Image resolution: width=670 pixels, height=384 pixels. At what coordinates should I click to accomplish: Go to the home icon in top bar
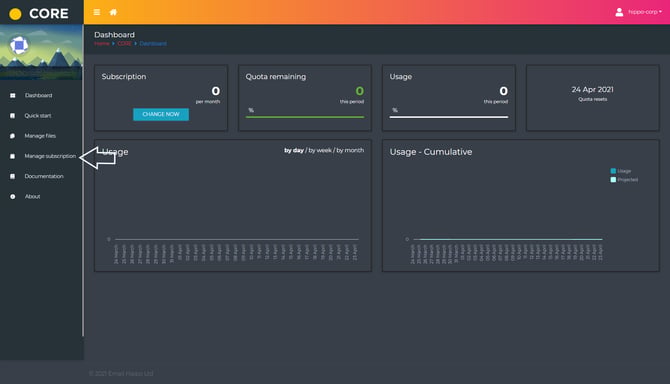pos(113,12)
